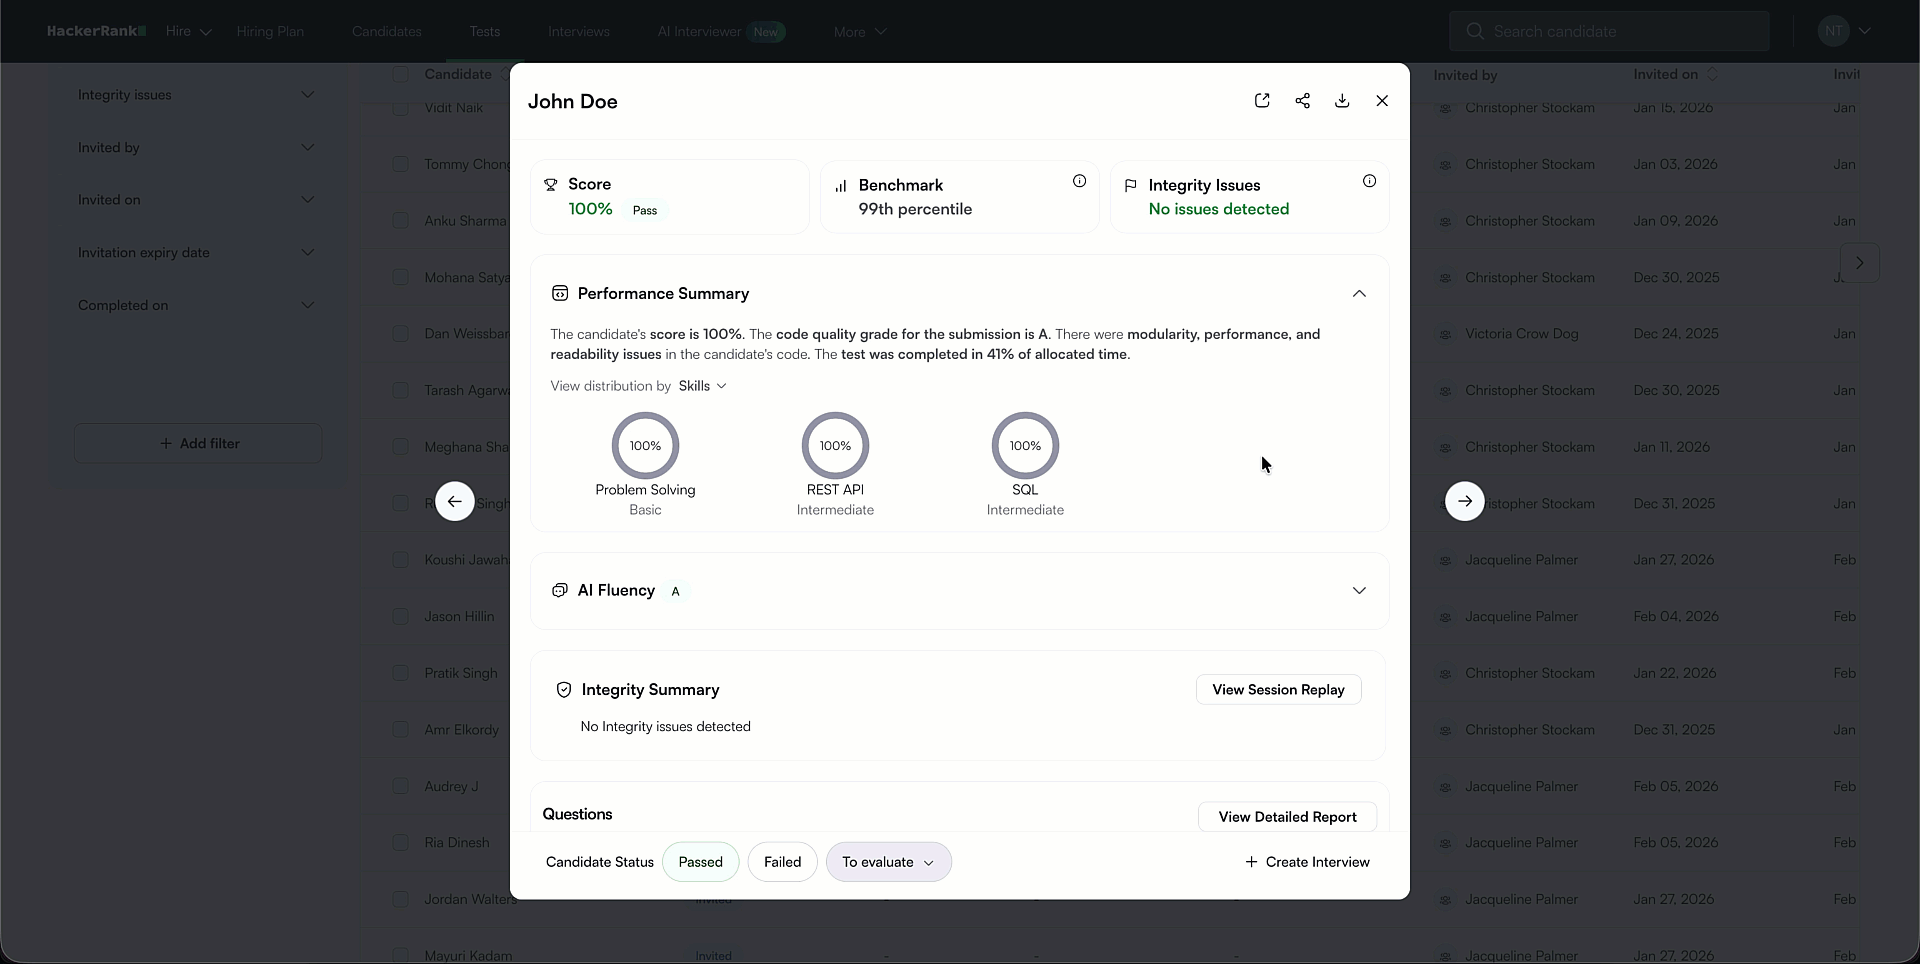Switch to the Interviews tab

pyautogui.click(x=578, y=31)
